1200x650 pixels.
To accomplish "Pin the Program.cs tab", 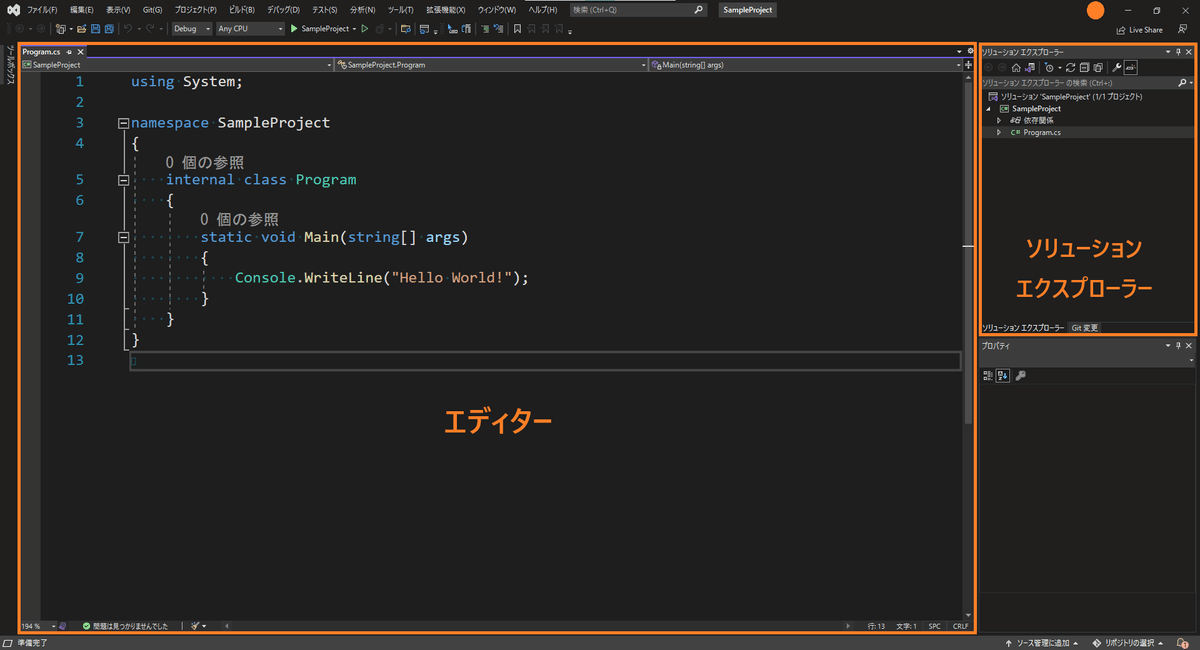I will point(69,51).
